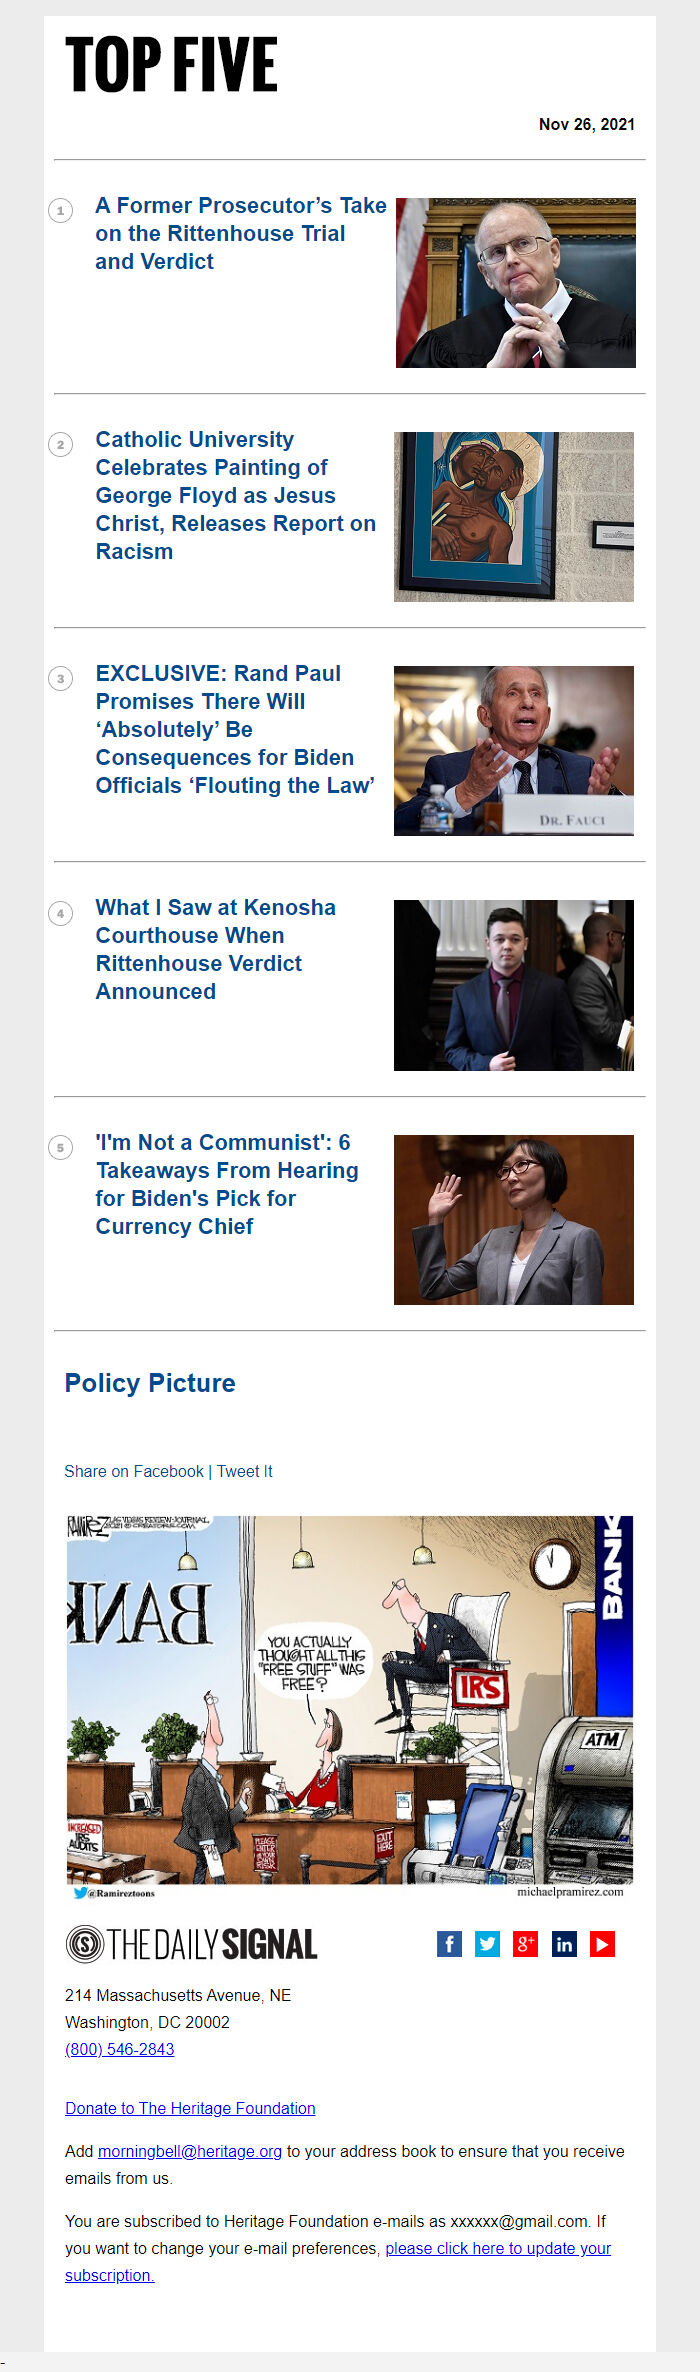Click the number 1 circle badge
Screen dimensions: 700x2372
coord(60,210)
